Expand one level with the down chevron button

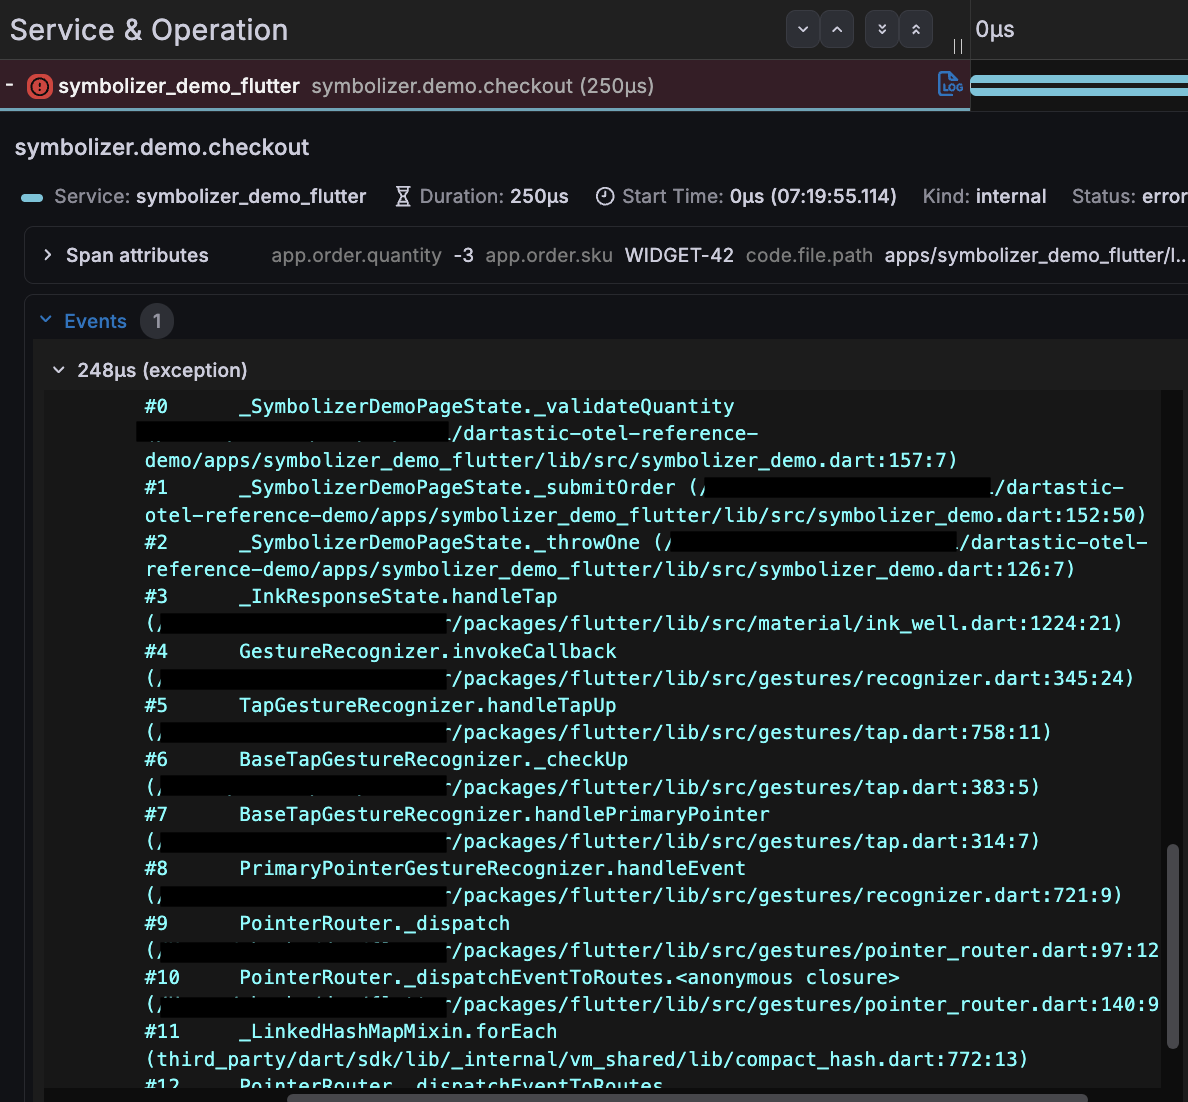803,30
